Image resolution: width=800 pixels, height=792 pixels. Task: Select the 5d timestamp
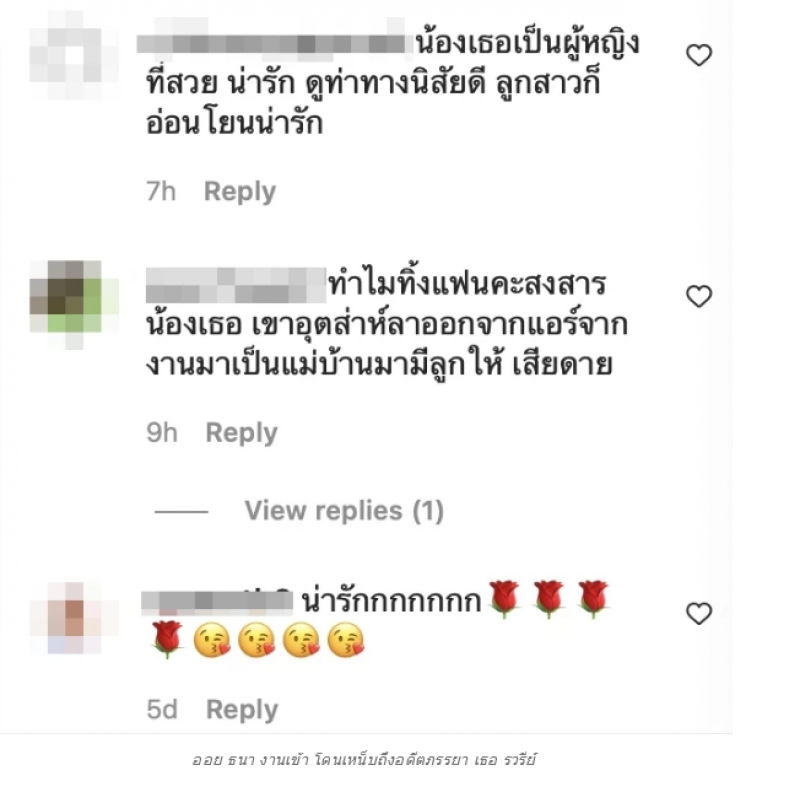click(162, 710)
